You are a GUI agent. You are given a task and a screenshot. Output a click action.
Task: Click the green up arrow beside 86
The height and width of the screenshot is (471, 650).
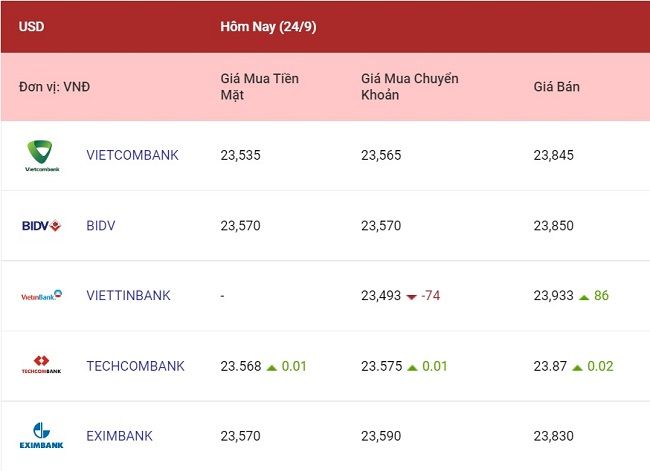point(584,297)
